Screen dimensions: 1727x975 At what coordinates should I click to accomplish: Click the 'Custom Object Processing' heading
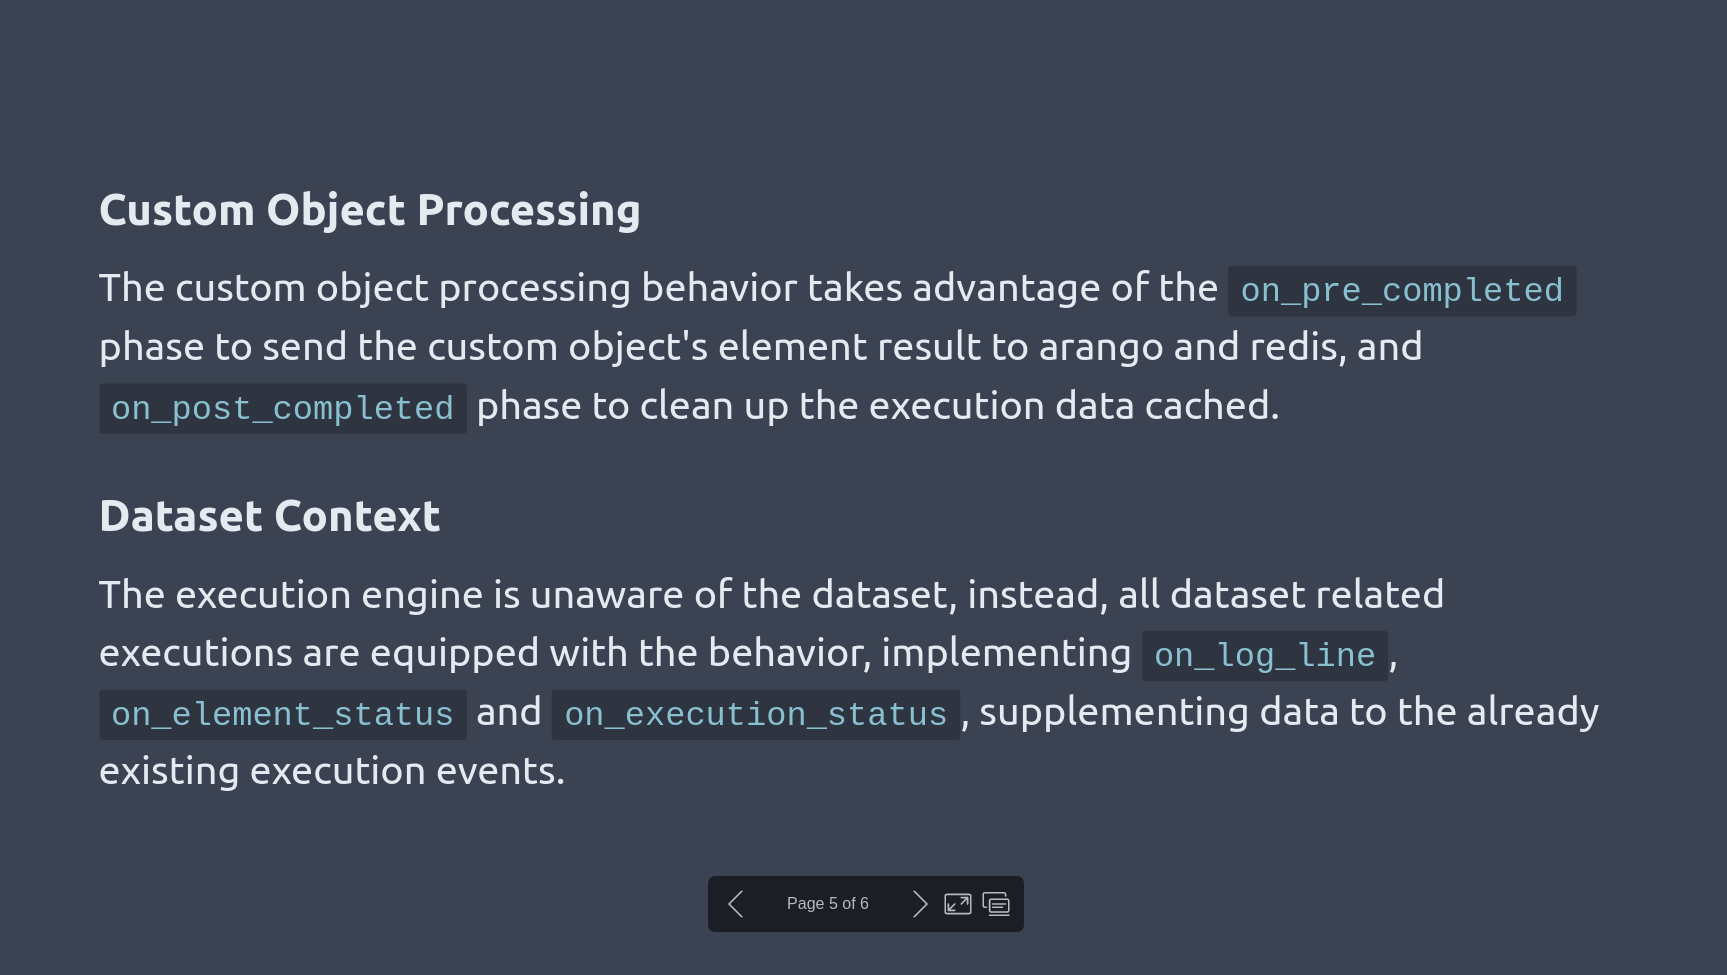coord(369,211)
